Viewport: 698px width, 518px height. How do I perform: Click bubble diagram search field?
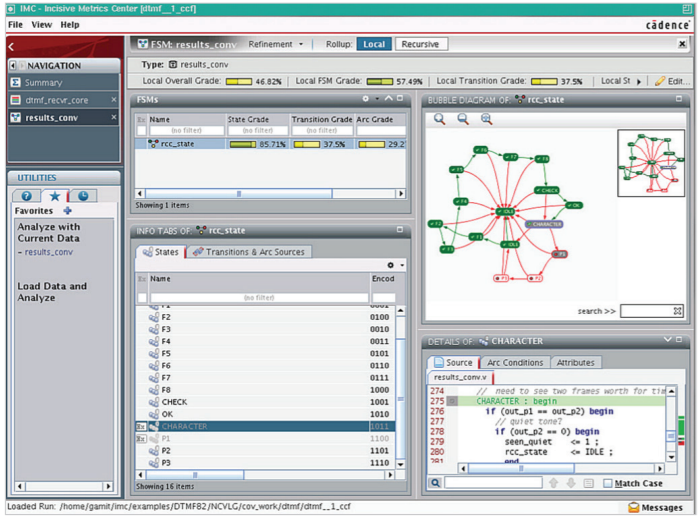(x=646, y=311)
